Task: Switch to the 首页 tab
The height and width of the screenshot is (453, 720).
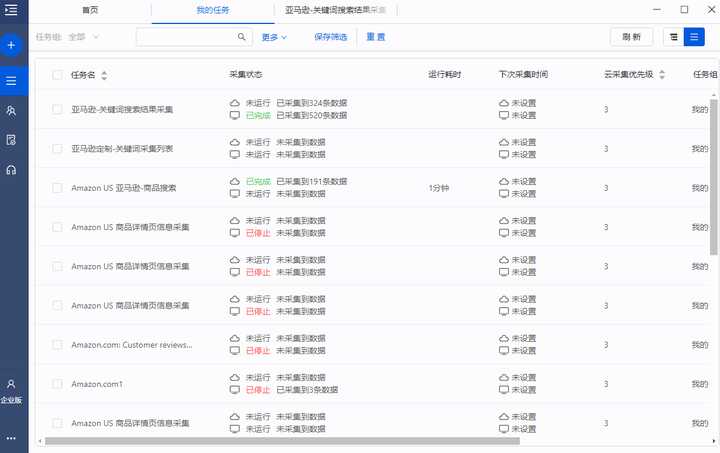Action: point(90,10)
